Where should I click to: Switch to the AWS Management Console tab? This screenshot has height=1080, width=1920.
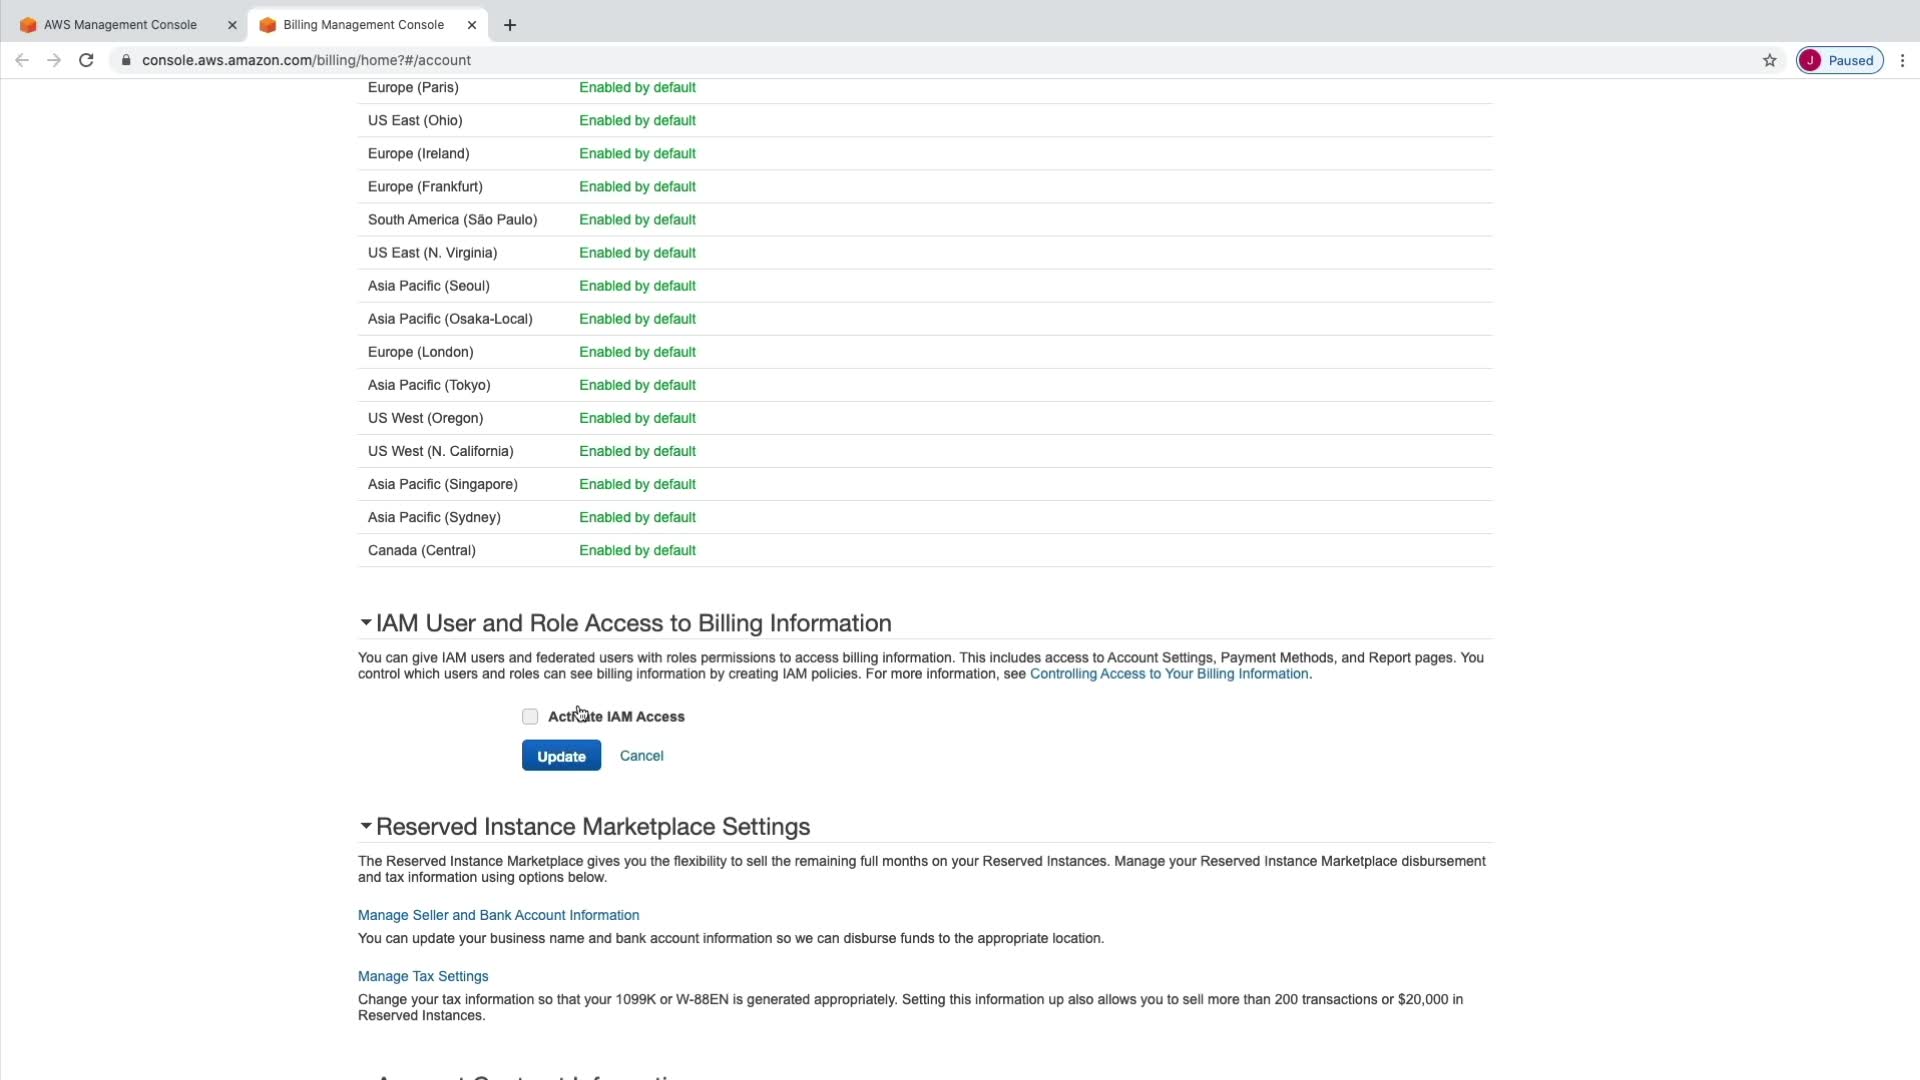point(120,25)
